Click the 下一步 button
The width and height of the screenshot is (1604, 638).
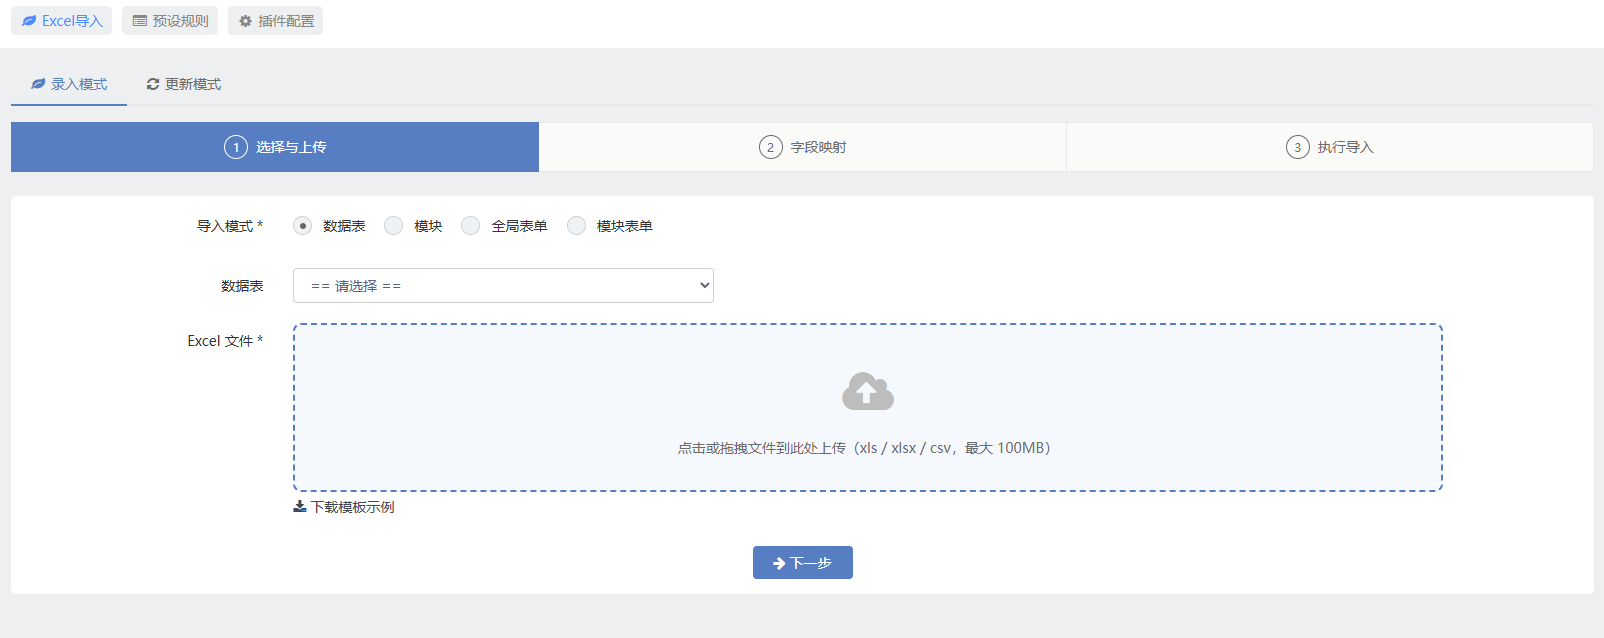[x=803, y=563]
